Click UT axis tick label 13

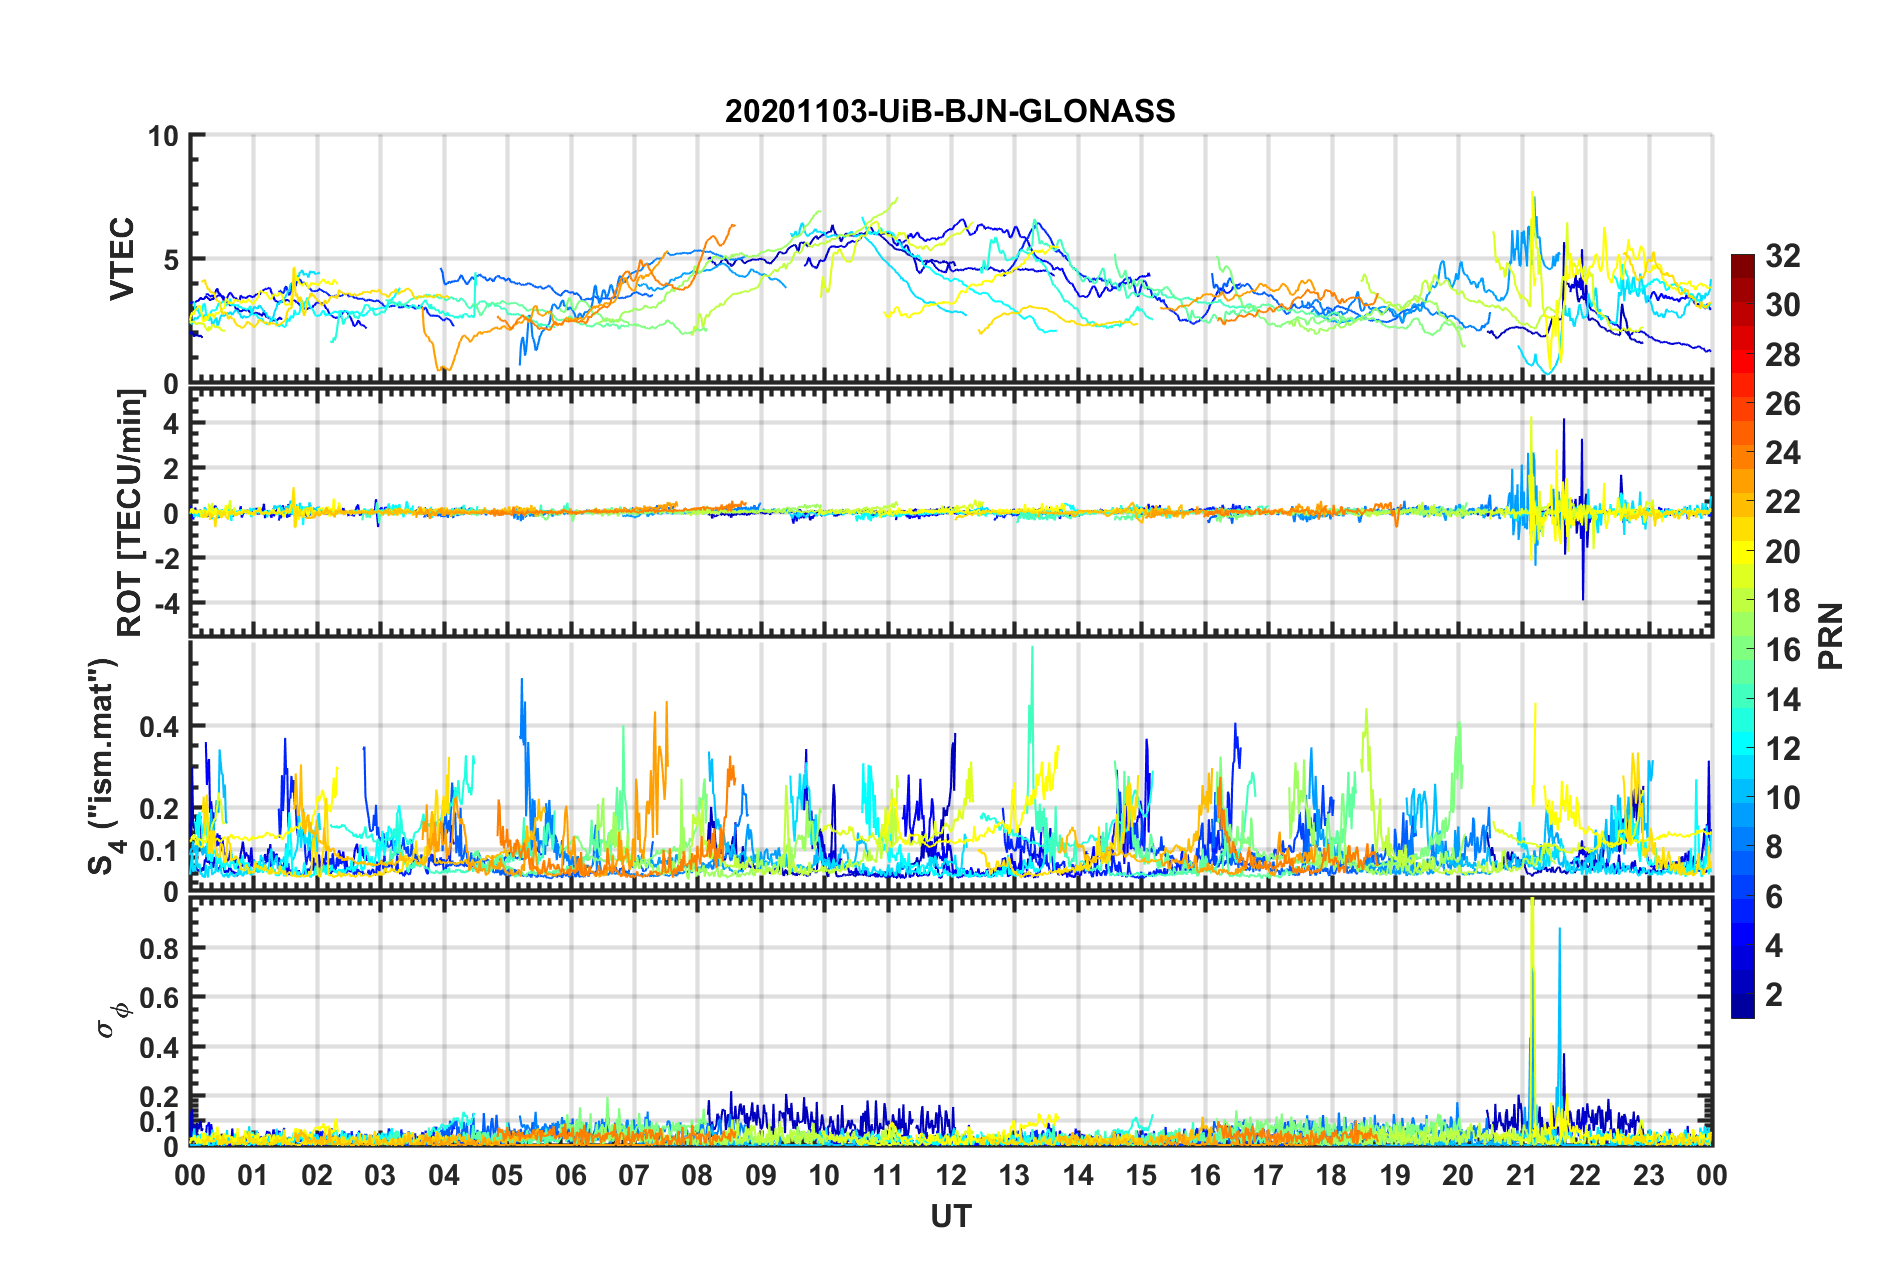click(x=1014, y=1175)
